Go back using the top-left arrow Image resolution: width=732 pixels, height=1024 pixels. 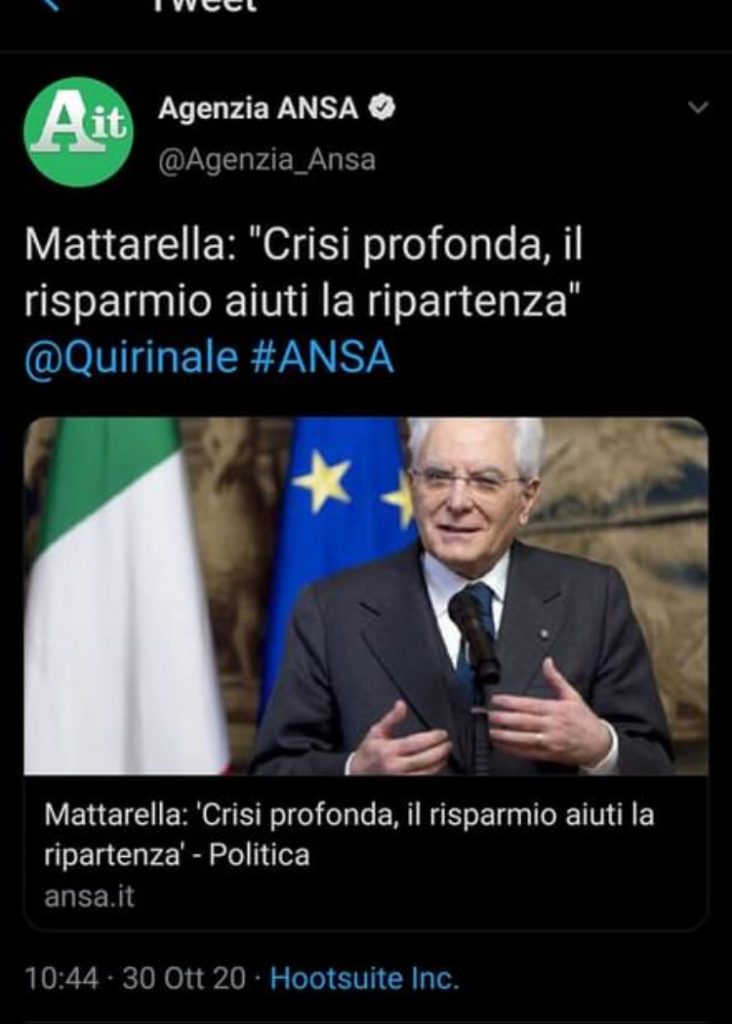coord(54,4)
